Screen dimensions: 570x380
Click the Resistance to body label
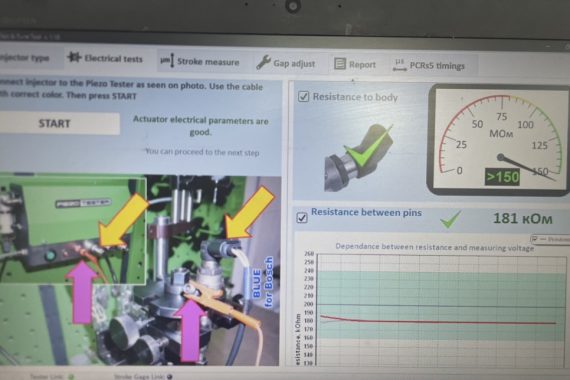pyautogui.click(x=355, y=97)
